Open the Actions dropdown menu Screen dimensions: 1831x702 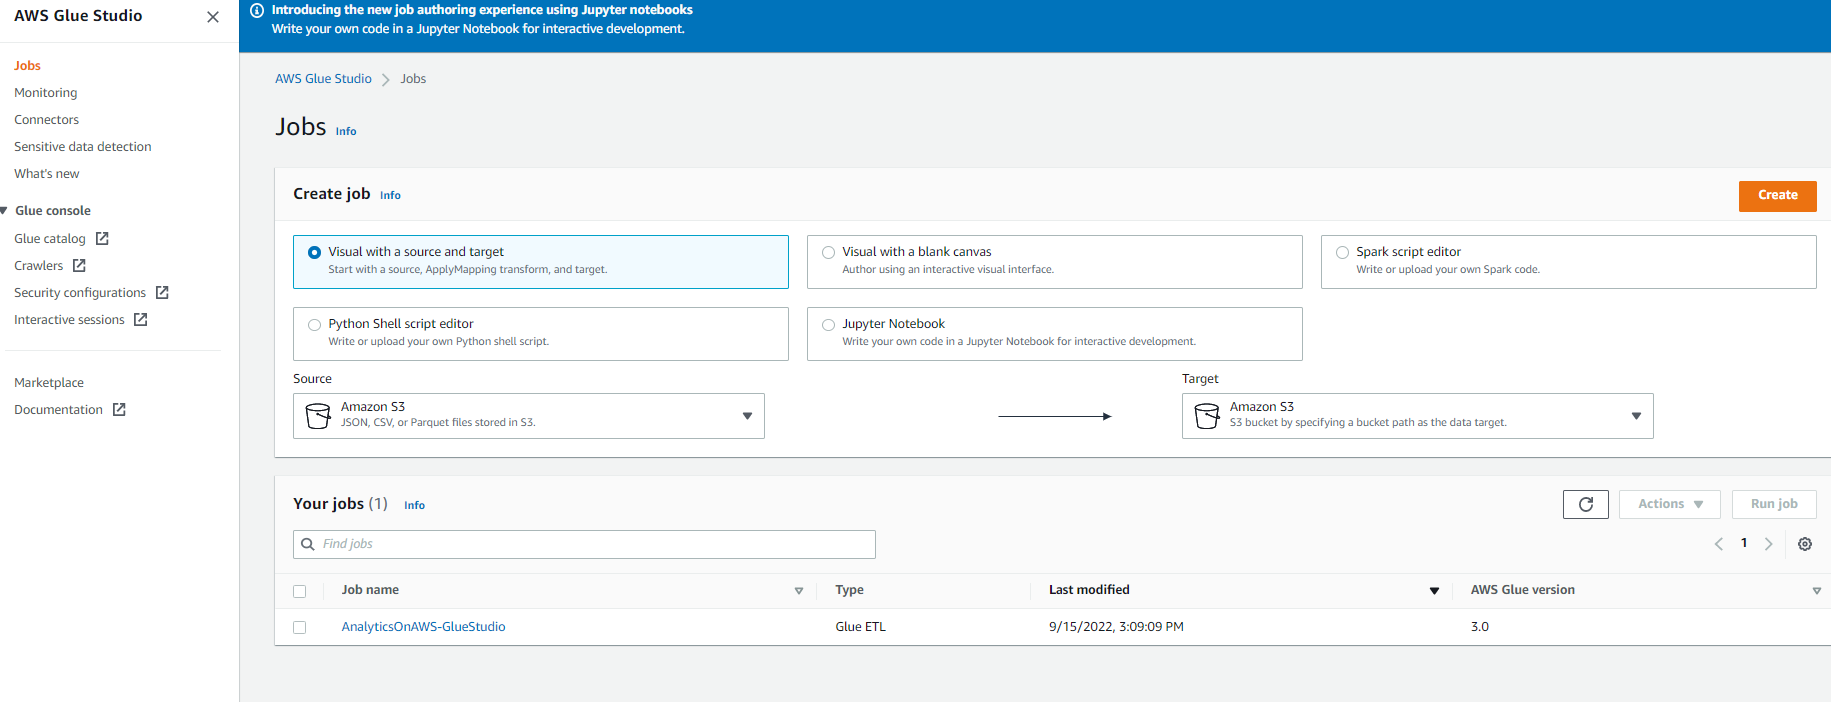1670,504
